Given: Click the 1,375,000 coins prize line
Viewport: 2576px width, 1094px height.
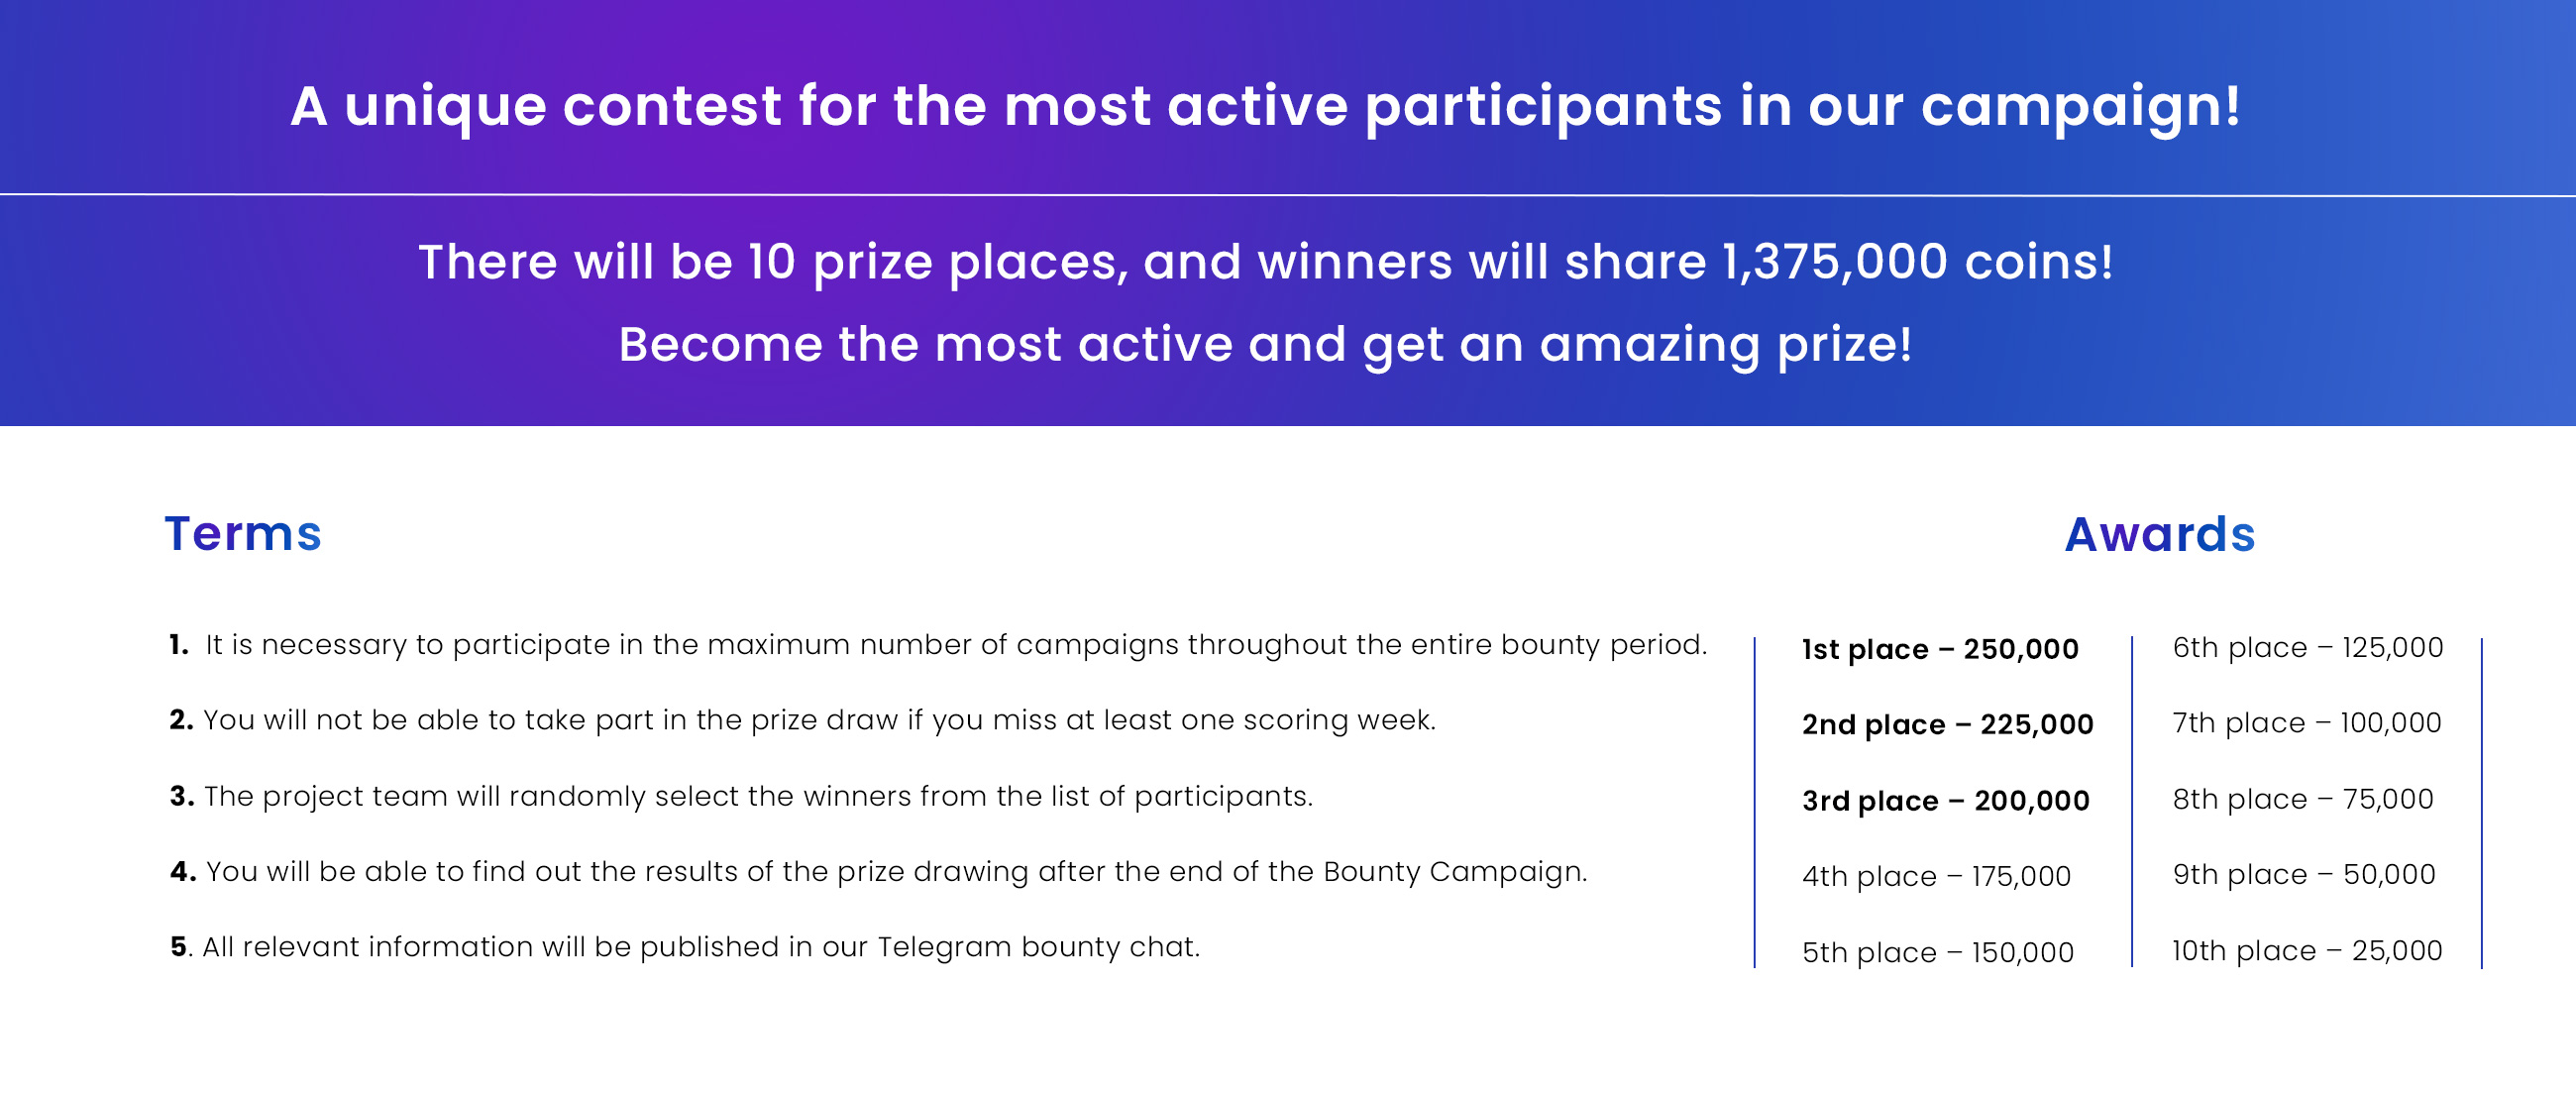Looking at the screenshot, I should 1266,263.
